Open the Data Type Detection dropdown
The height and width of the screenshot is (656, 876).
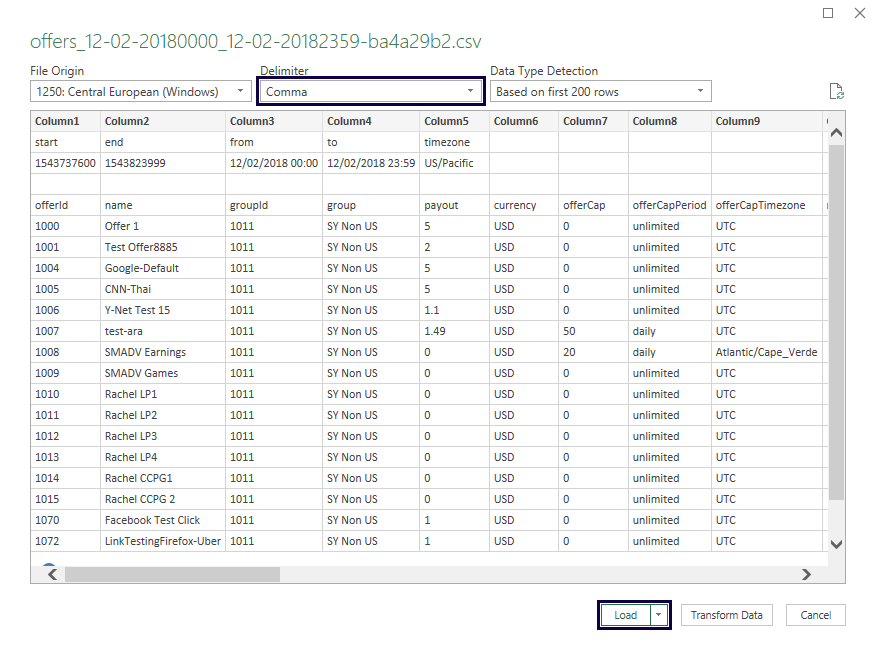(x=701, y=90)
